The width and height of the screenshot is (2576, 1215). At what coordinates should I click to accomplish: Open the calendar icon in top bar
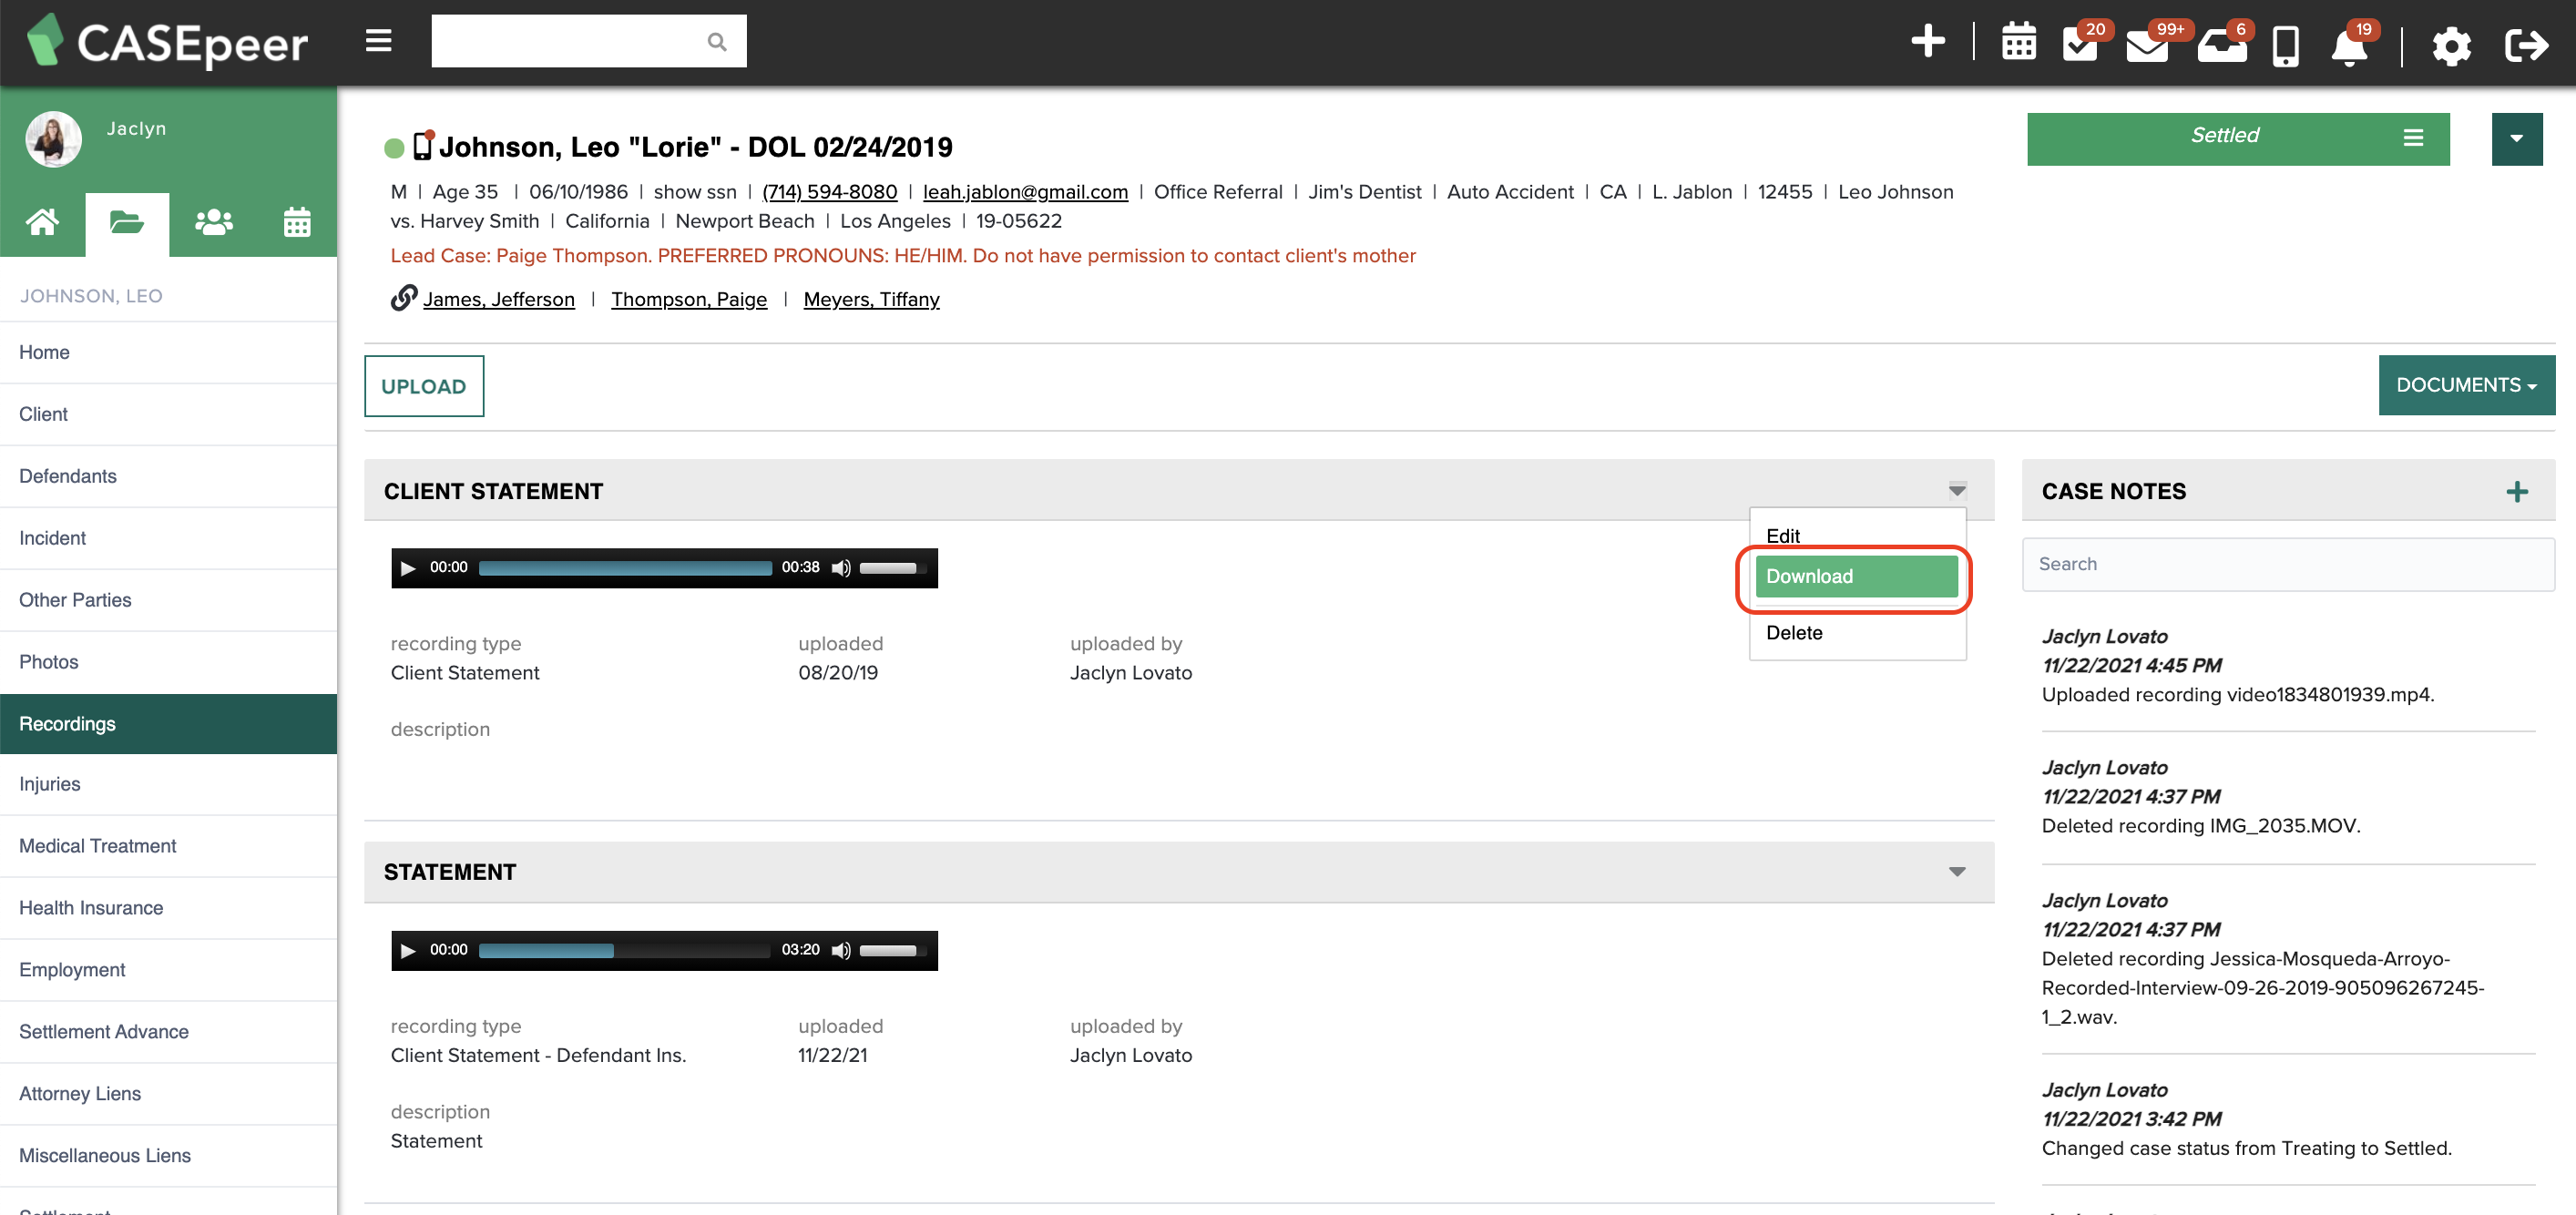[2018, 44]
